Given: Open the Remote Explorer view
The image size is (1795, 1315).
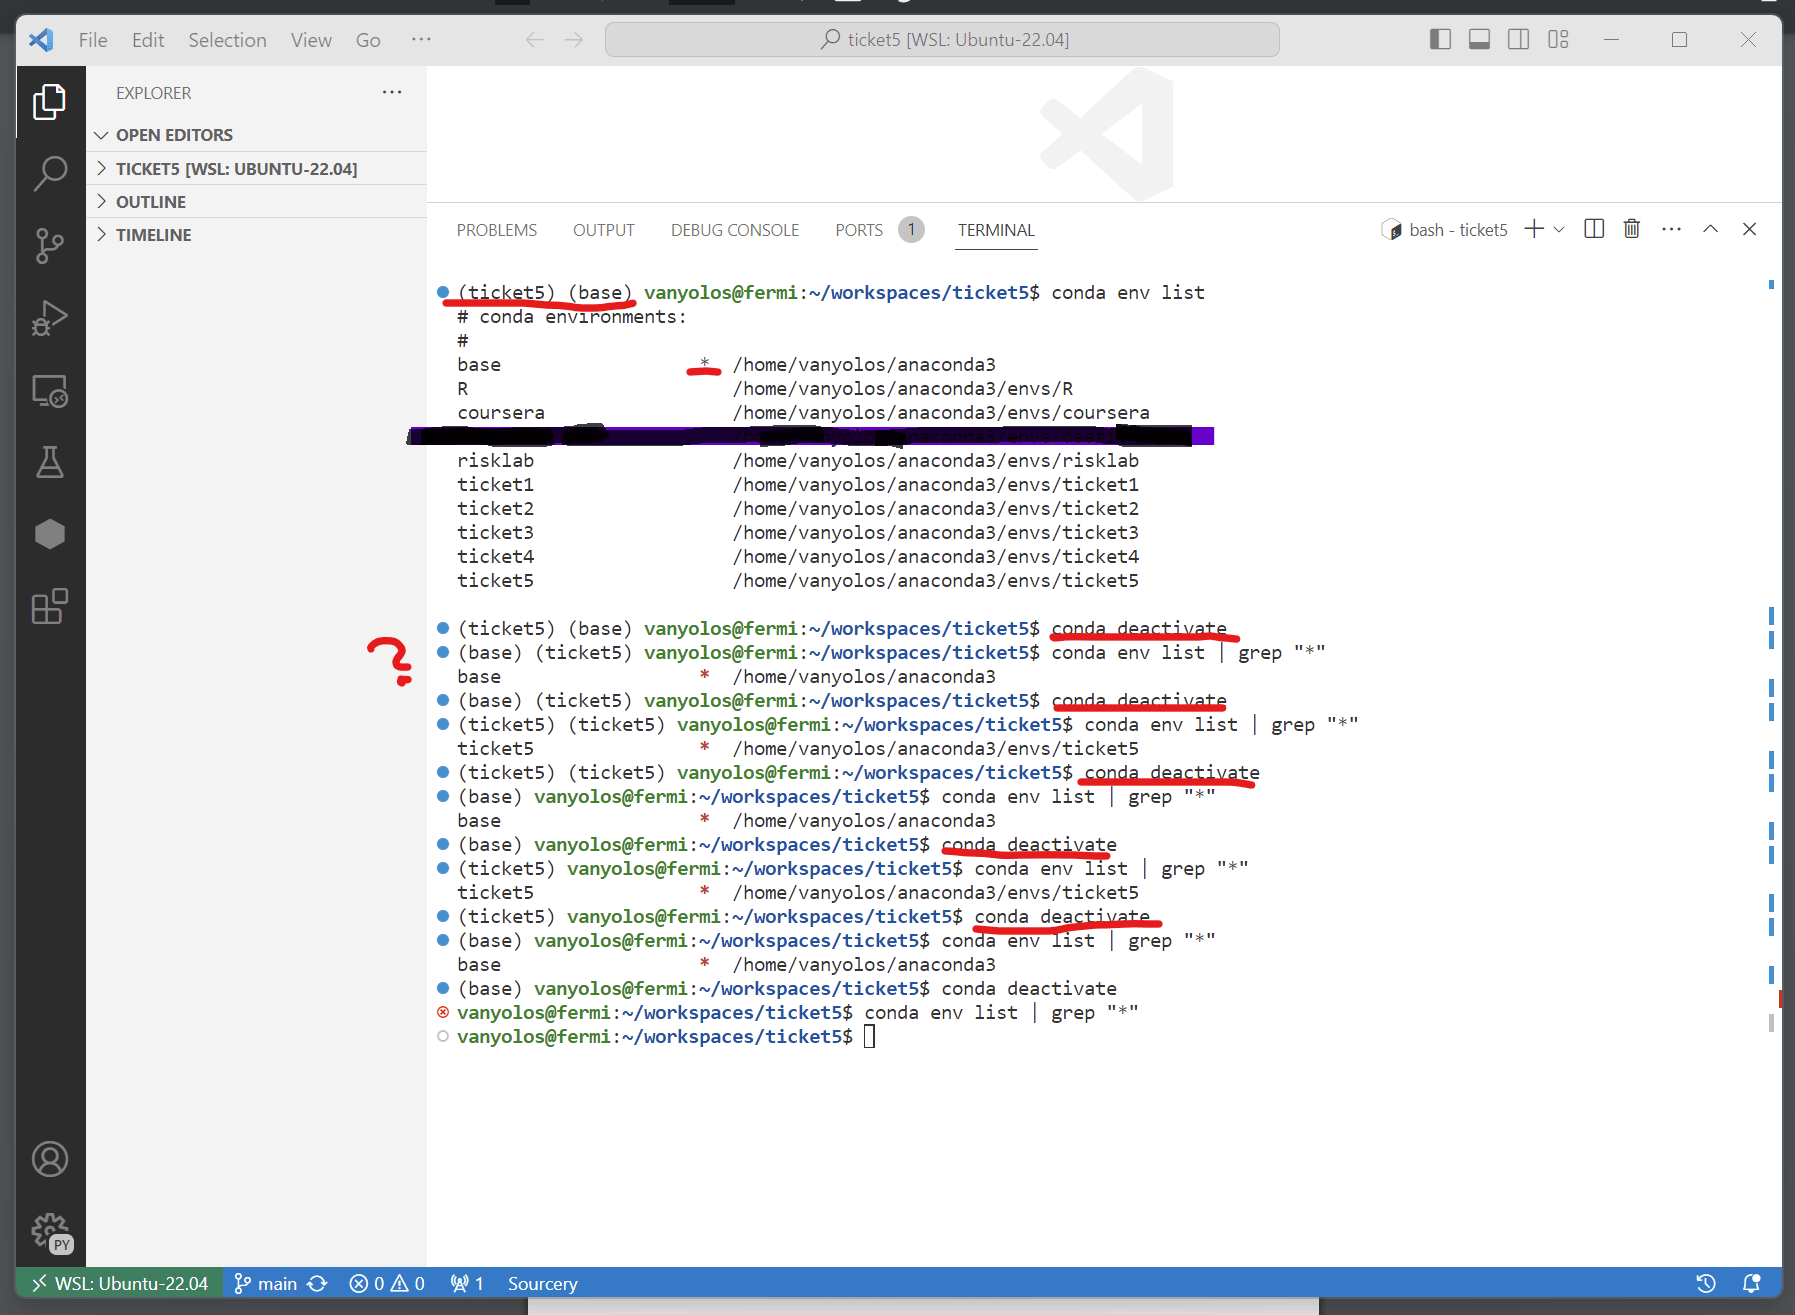Looking at the screenshot, I should (x=50, y=391).
